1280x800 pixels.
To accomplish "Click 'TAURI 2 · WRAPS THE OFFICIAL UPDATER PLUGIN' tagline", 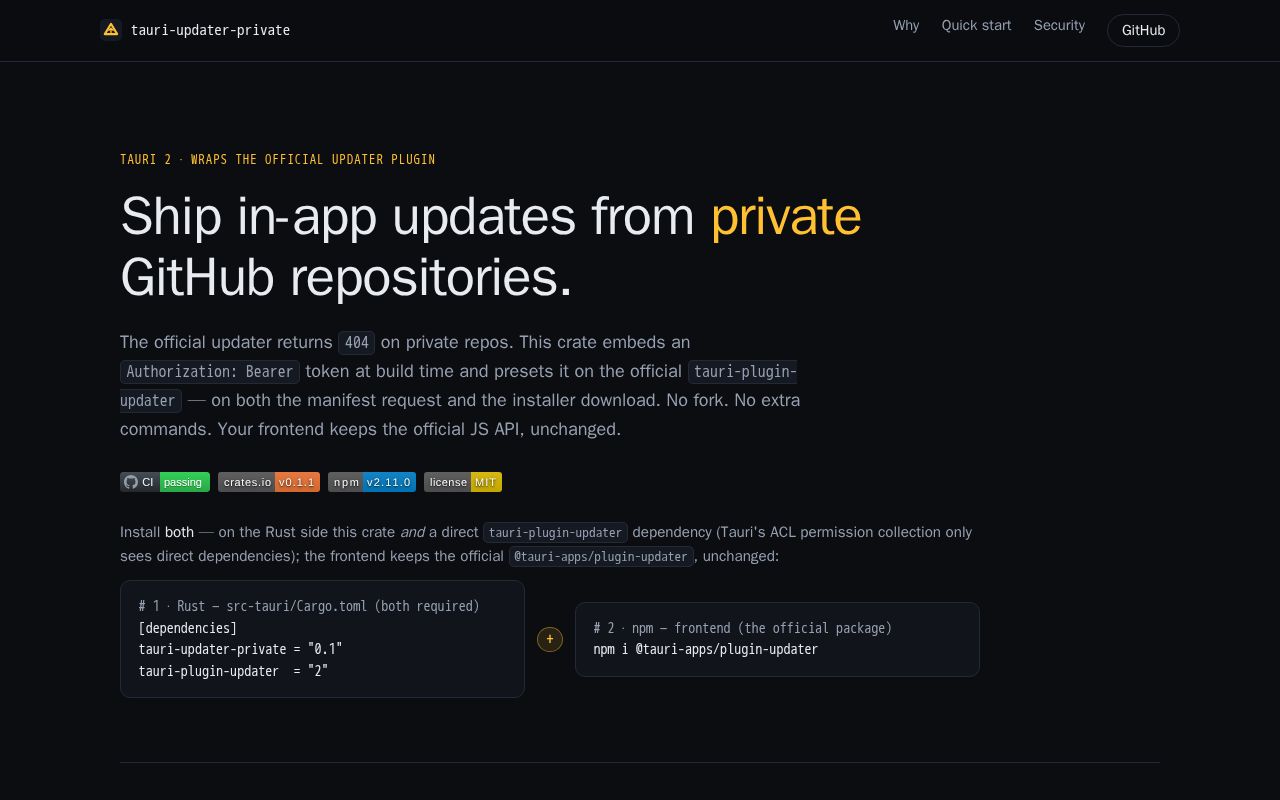I will pyautogui.click(x=278, y=159).
